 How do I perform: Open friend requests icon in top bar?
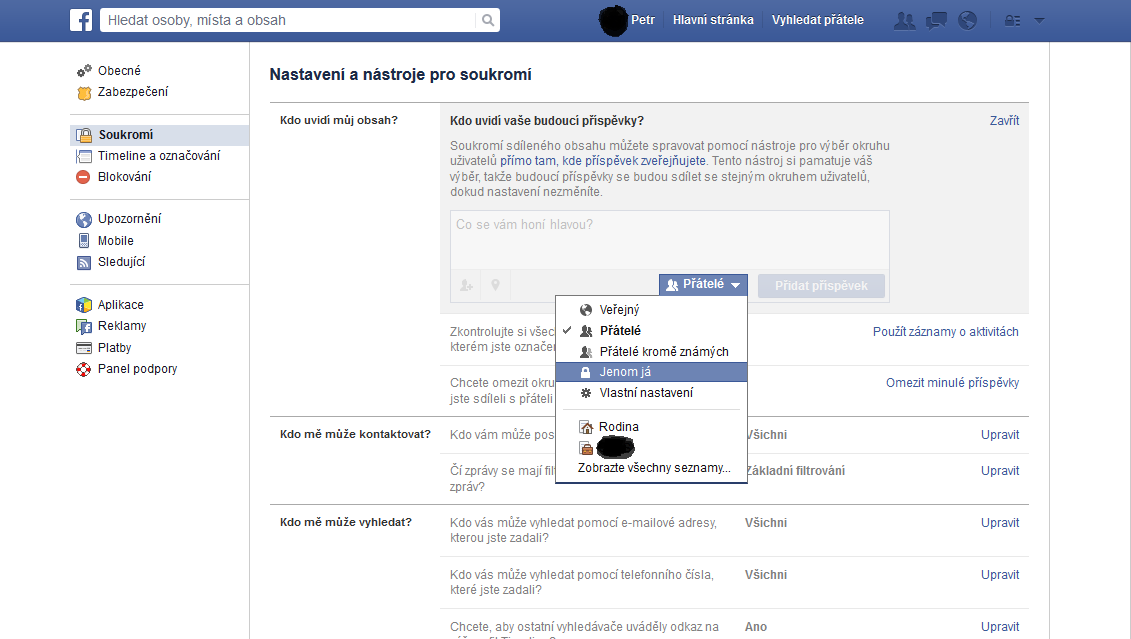(904, 20)
